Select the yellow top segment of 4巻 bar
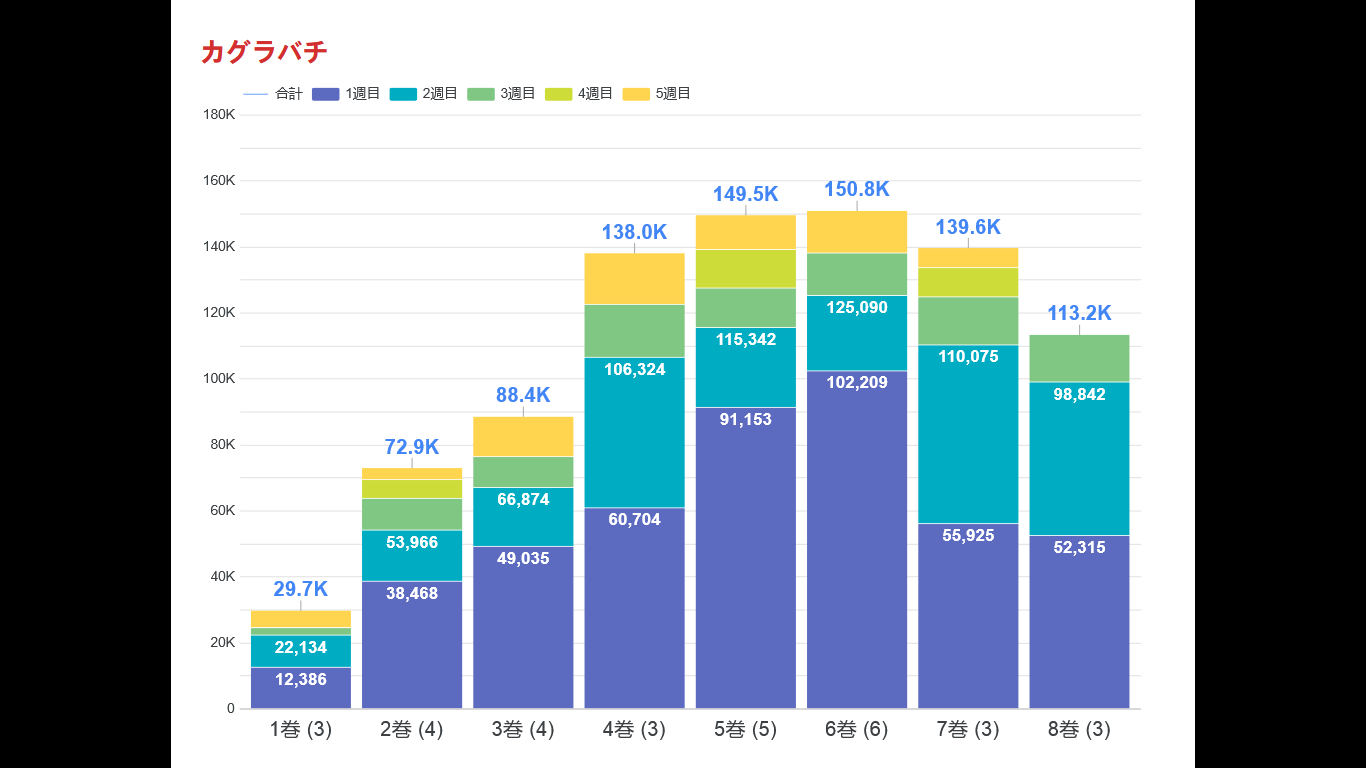The height and width of the screenshot is (768, 1366). pyautogui.click(x=634, y=278)
